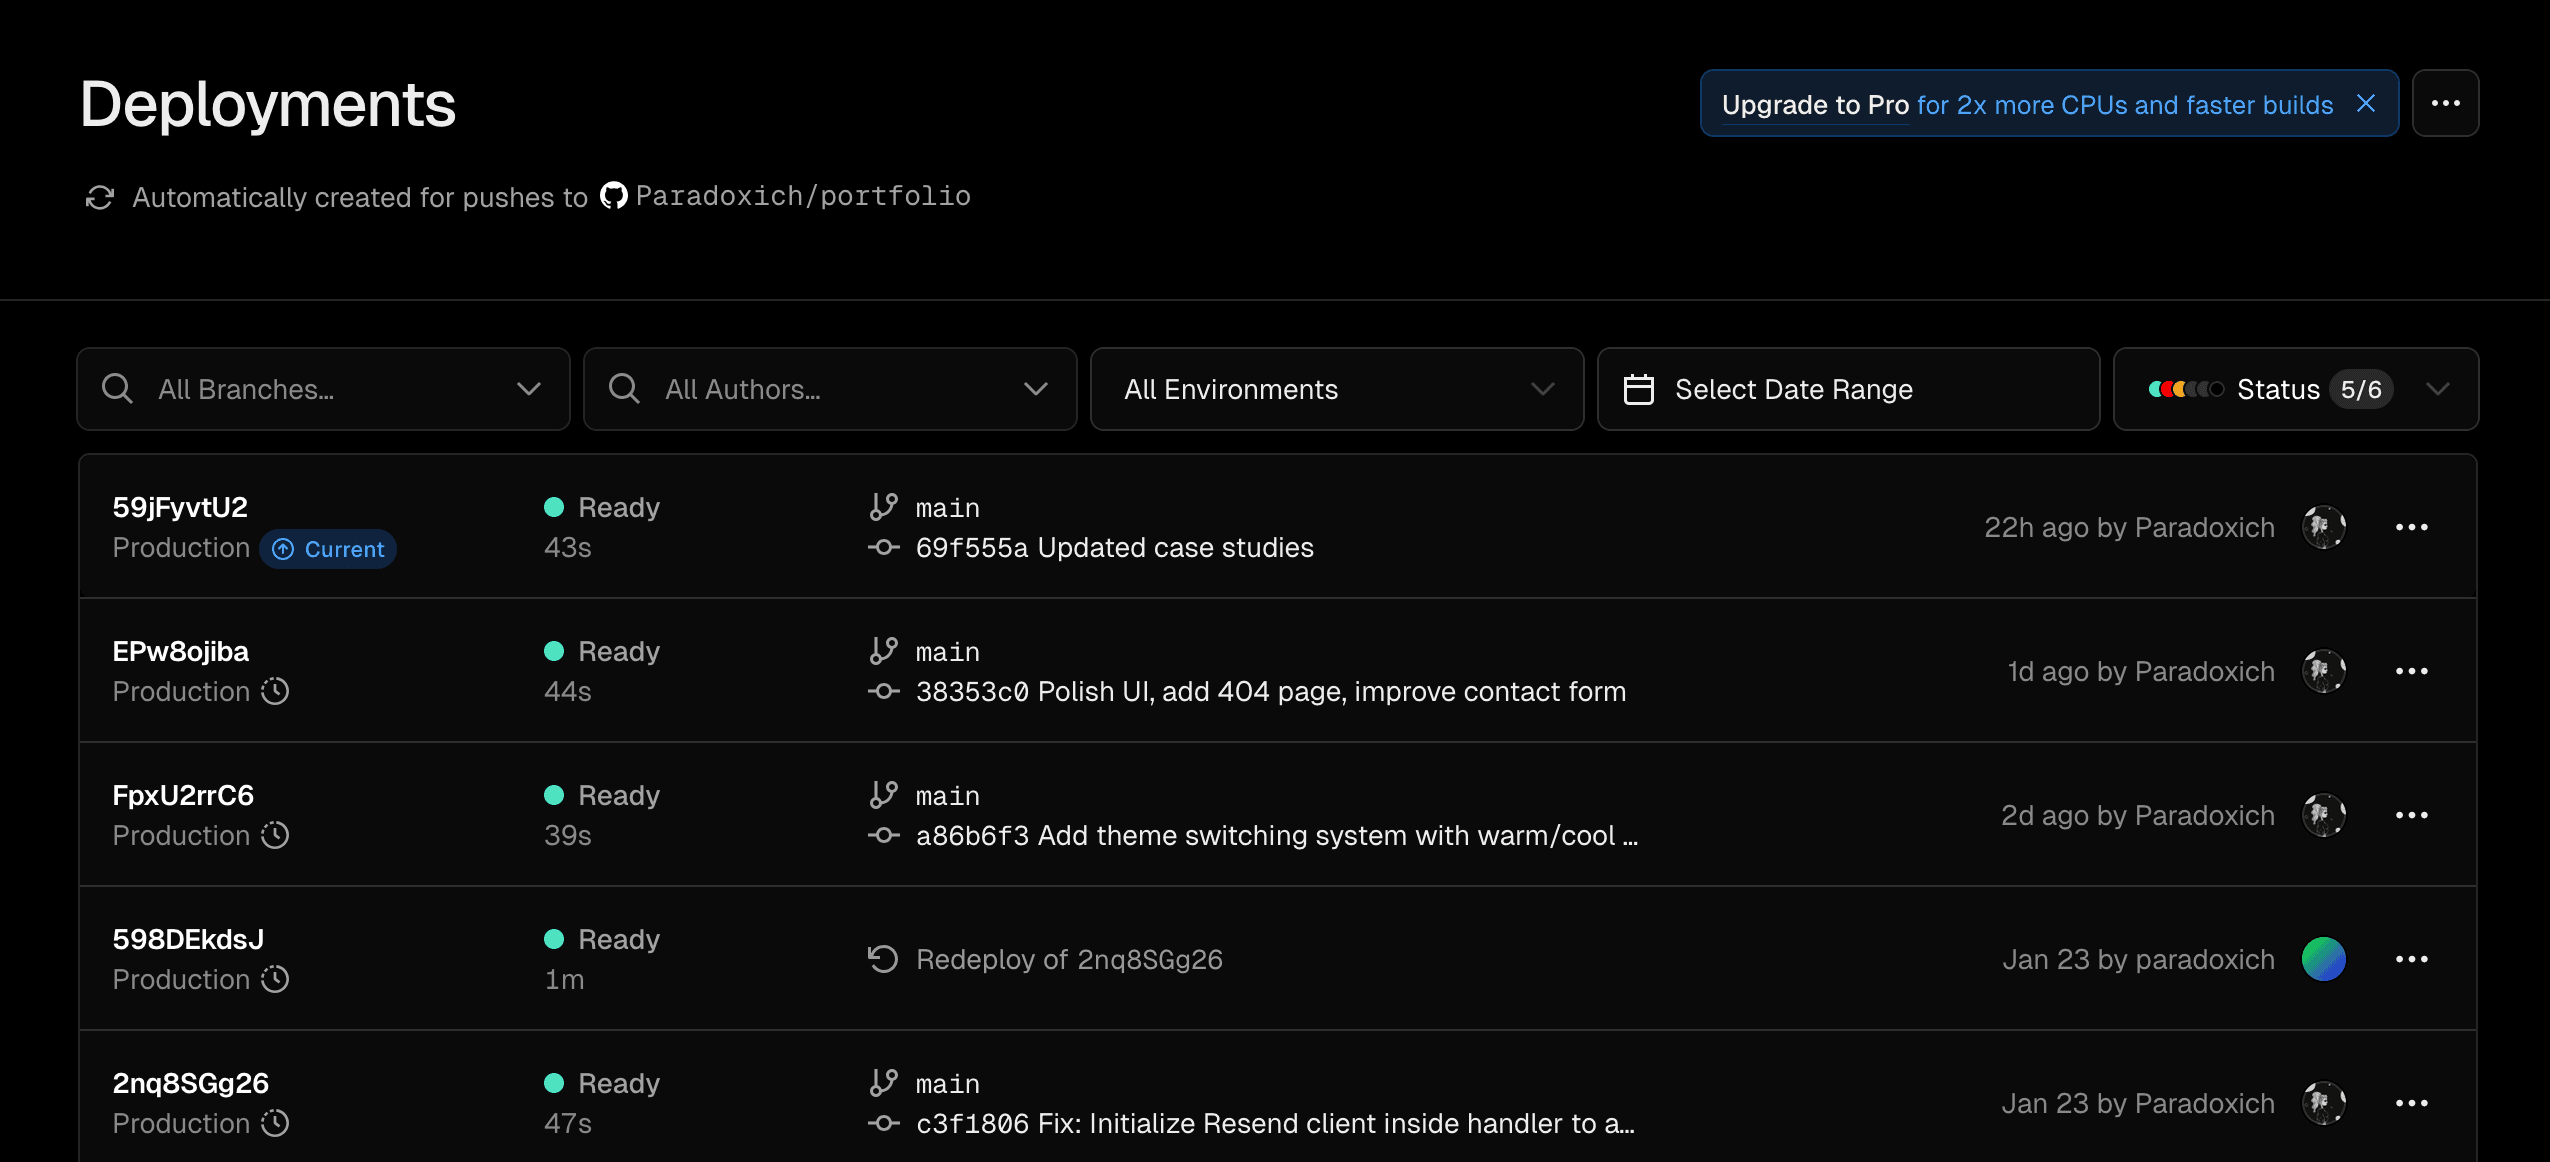Dismiss the Upgrade to Pro banner

coord(2365,104)
